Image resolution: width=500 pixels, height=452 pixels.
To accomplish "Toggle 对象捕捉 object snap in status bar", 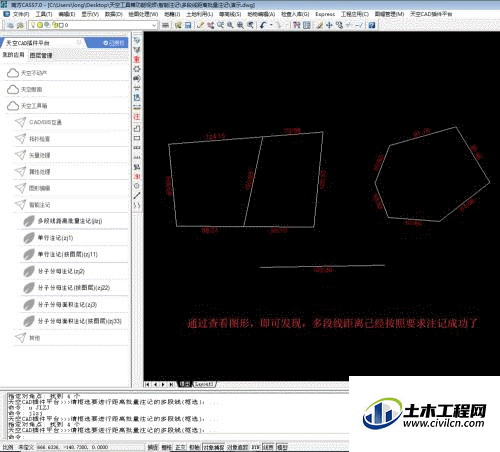I will tap(214, 447).
